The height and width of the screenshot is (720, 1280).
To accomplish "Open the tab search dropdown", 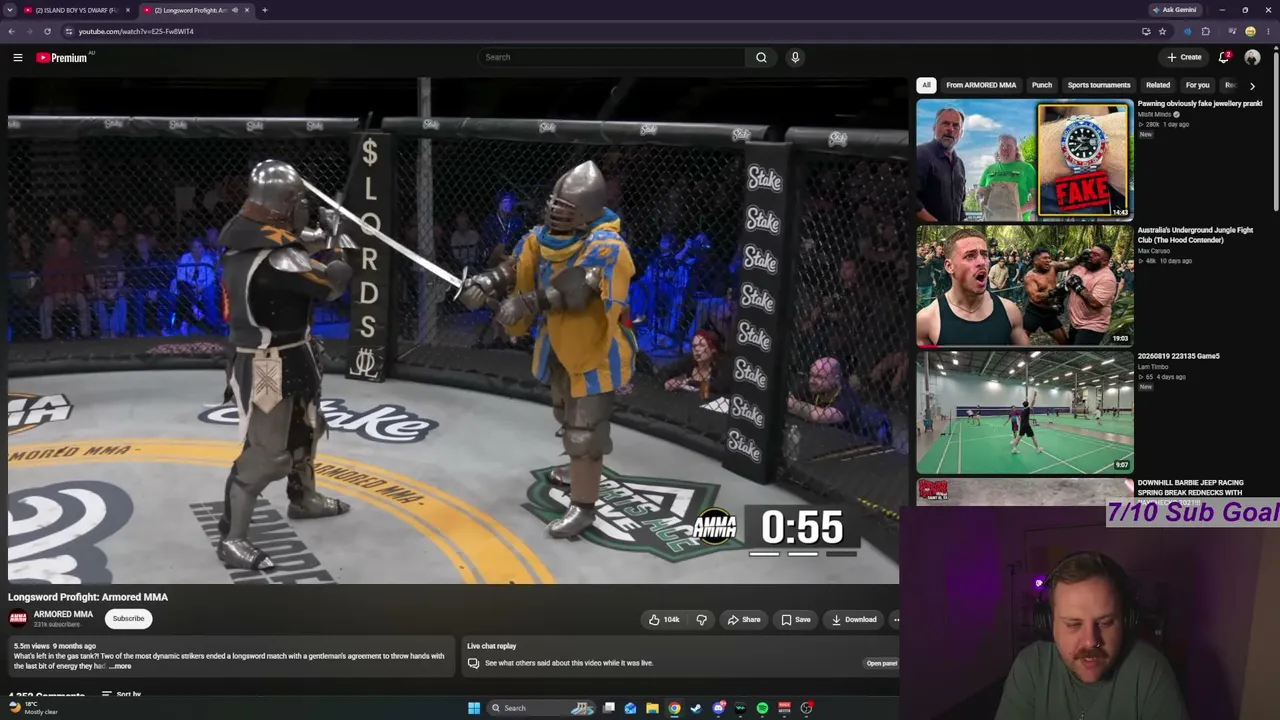I will pyautogui.click(x=8, y=10).
